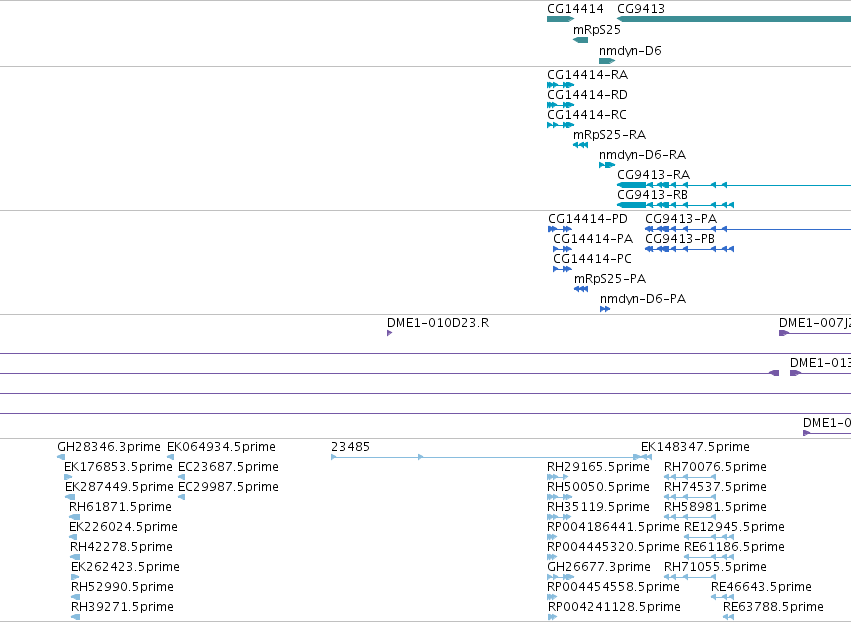The height and width of the screenshot is (622, 851).
Task: Click protein feature CG14414-PA
Action: [x=593, y=239]
